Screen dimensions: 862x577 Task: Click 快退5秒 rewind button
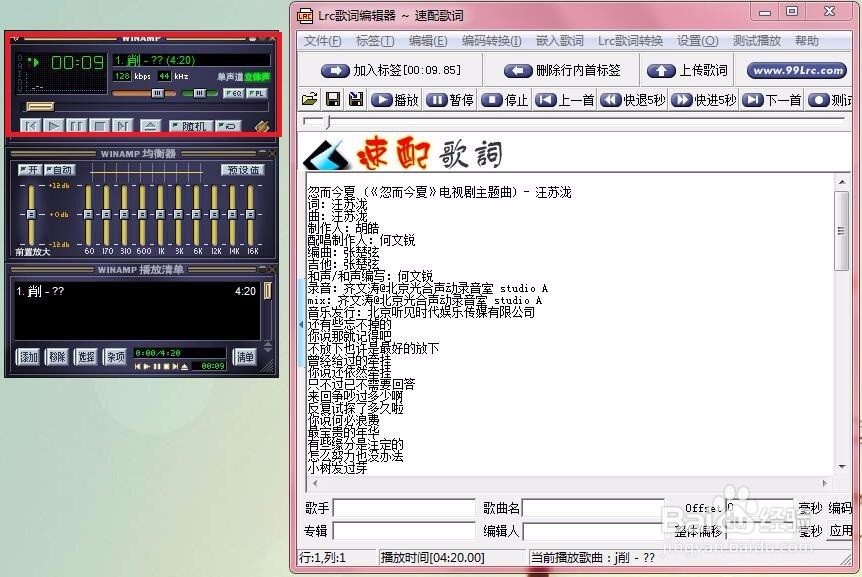[633, 100]
